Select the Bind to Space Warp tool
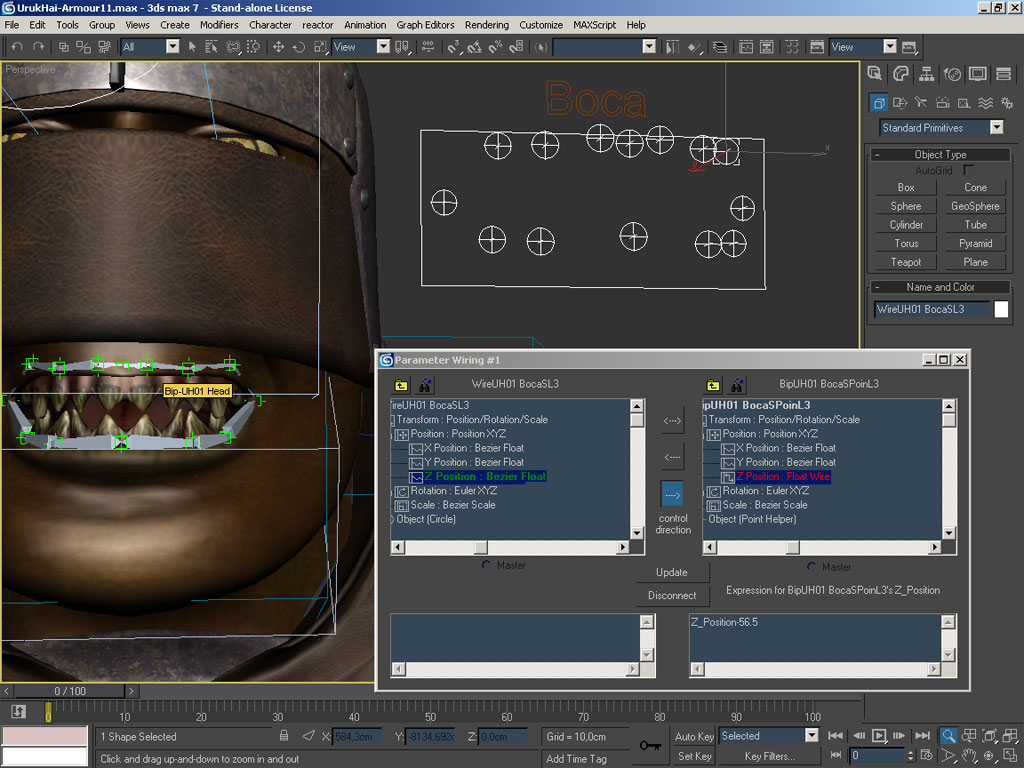Viewport: 1024px width, 768px height. (104, 47)
